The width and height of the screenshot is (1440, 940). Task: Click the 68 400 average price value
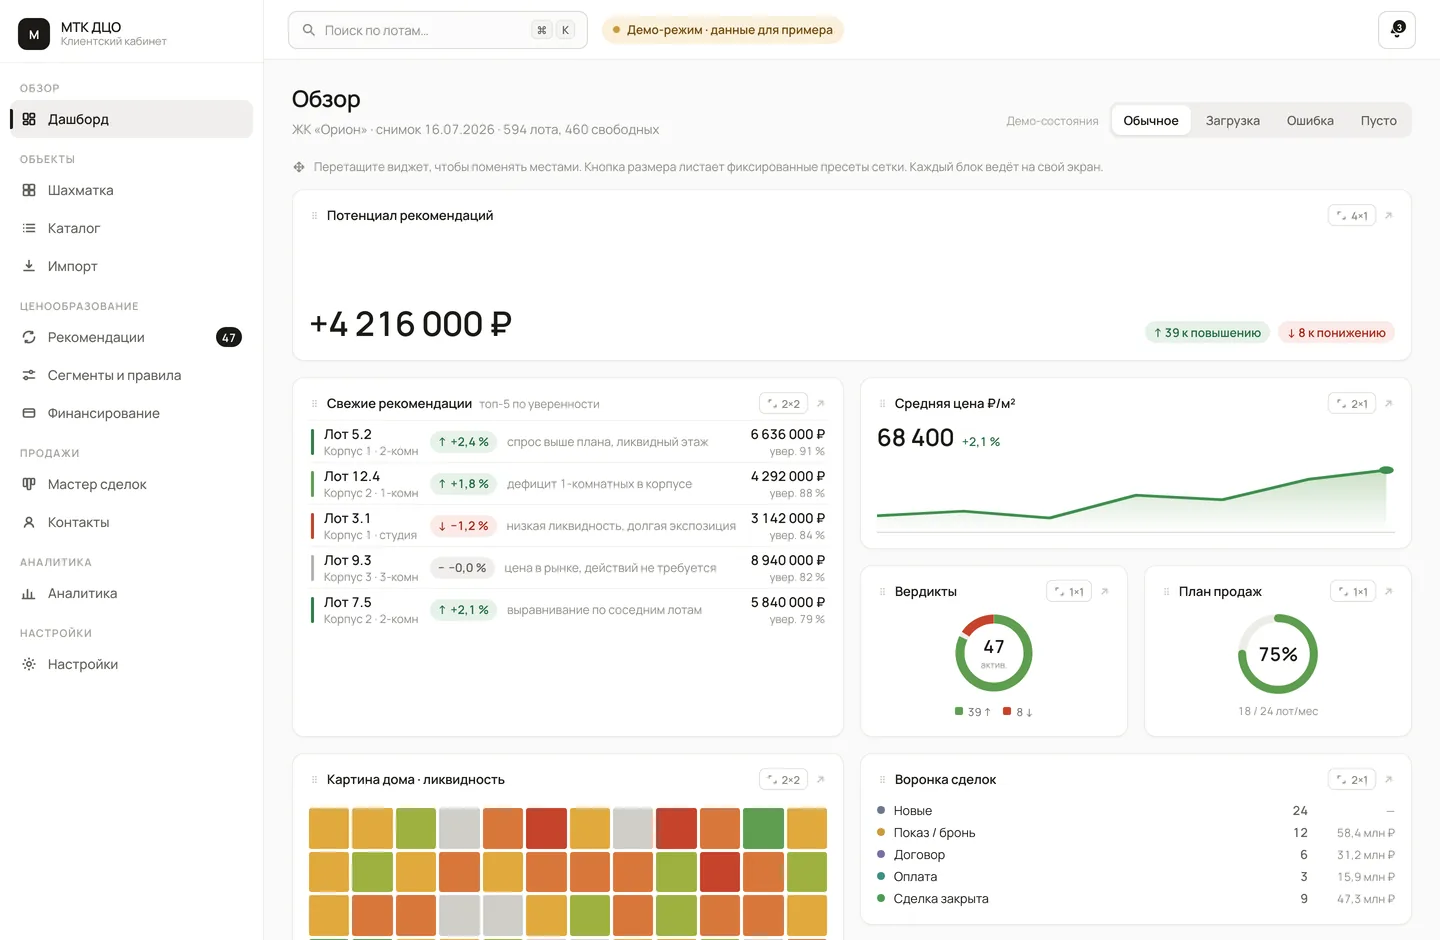[915, 438]
